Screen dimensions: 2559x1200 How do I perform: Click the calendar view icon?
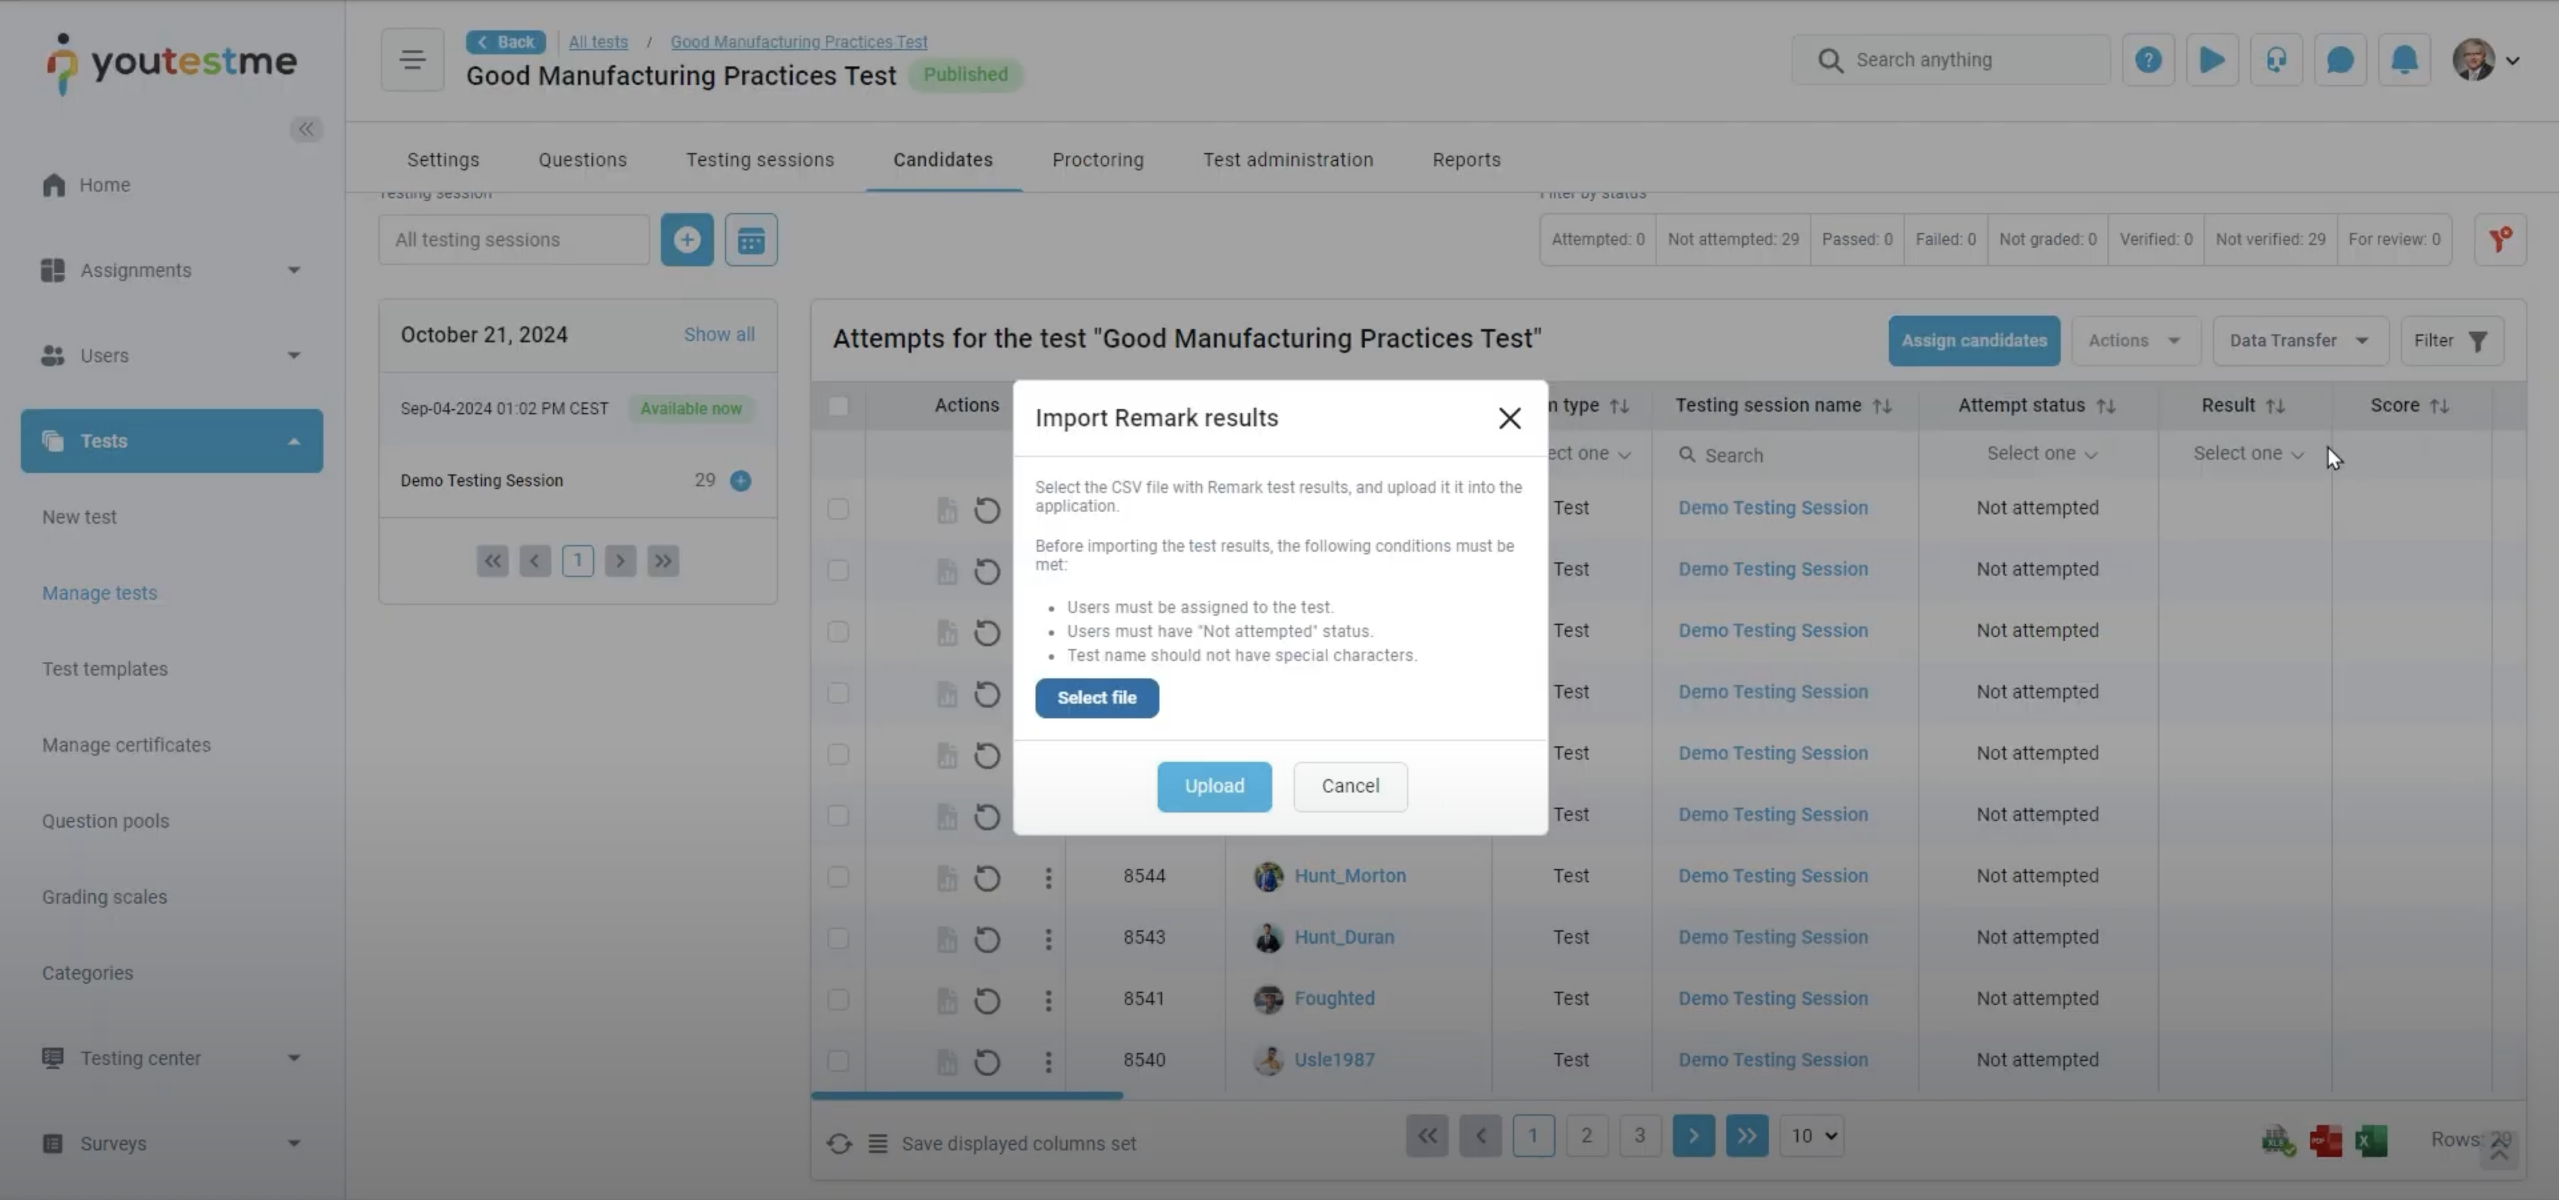(x=751, y=240)
